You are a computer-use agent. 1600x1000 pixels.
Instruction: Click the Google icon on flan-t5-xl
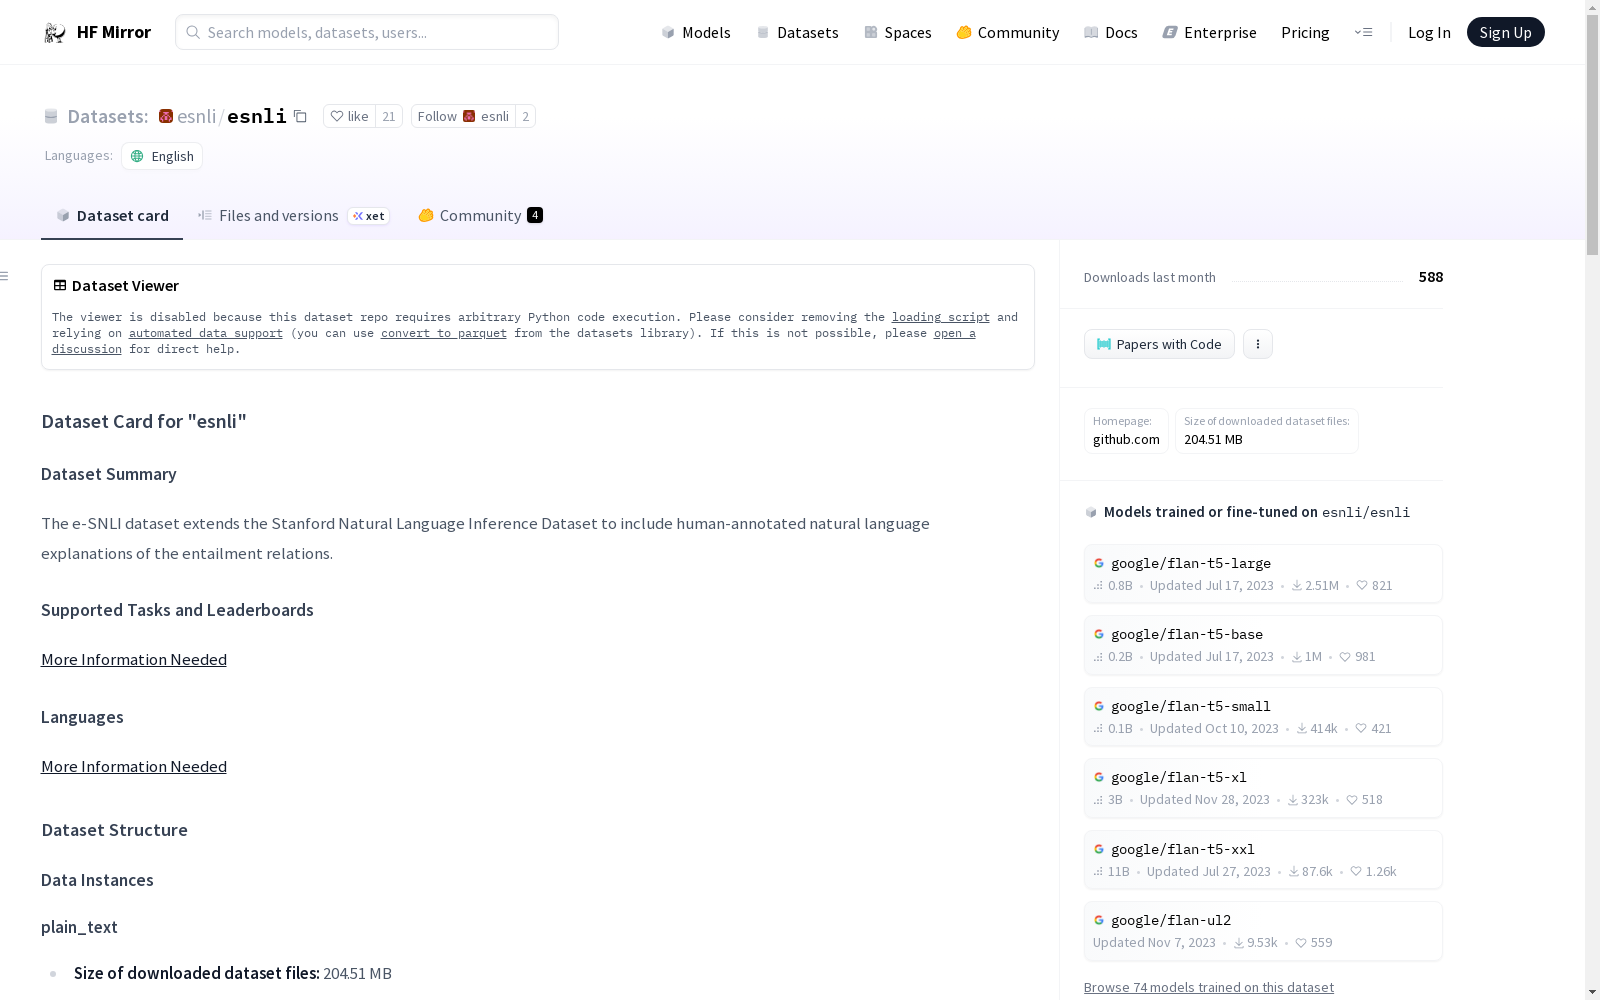1099,777
